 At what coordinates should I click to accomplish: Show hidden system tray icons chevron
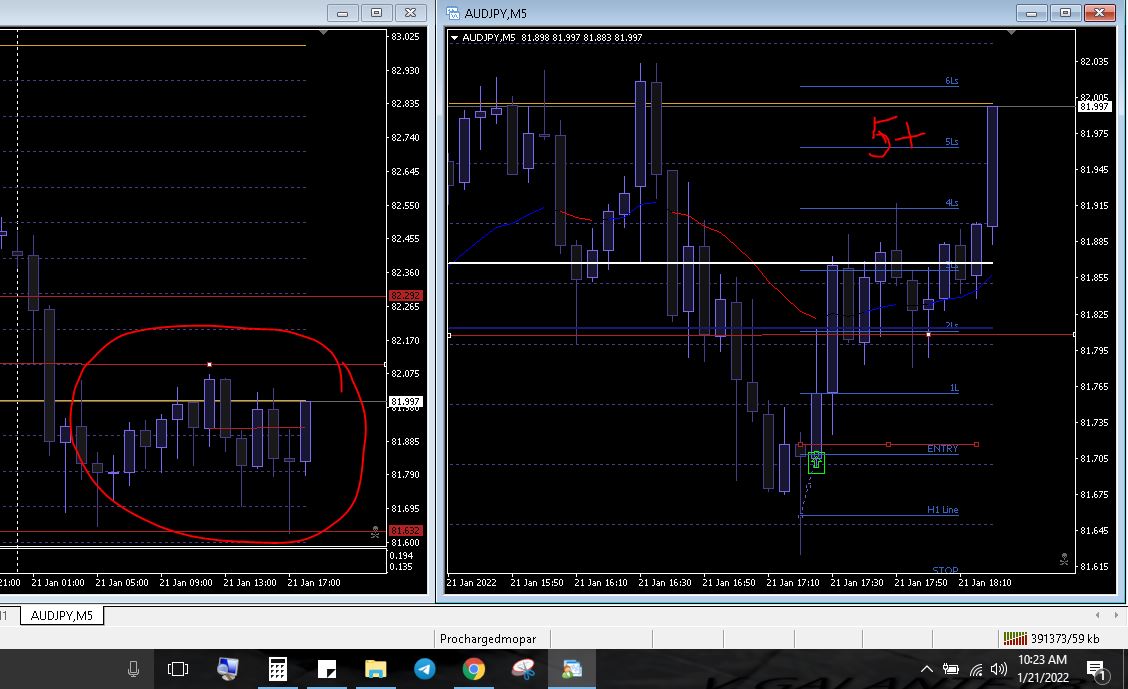927,669
